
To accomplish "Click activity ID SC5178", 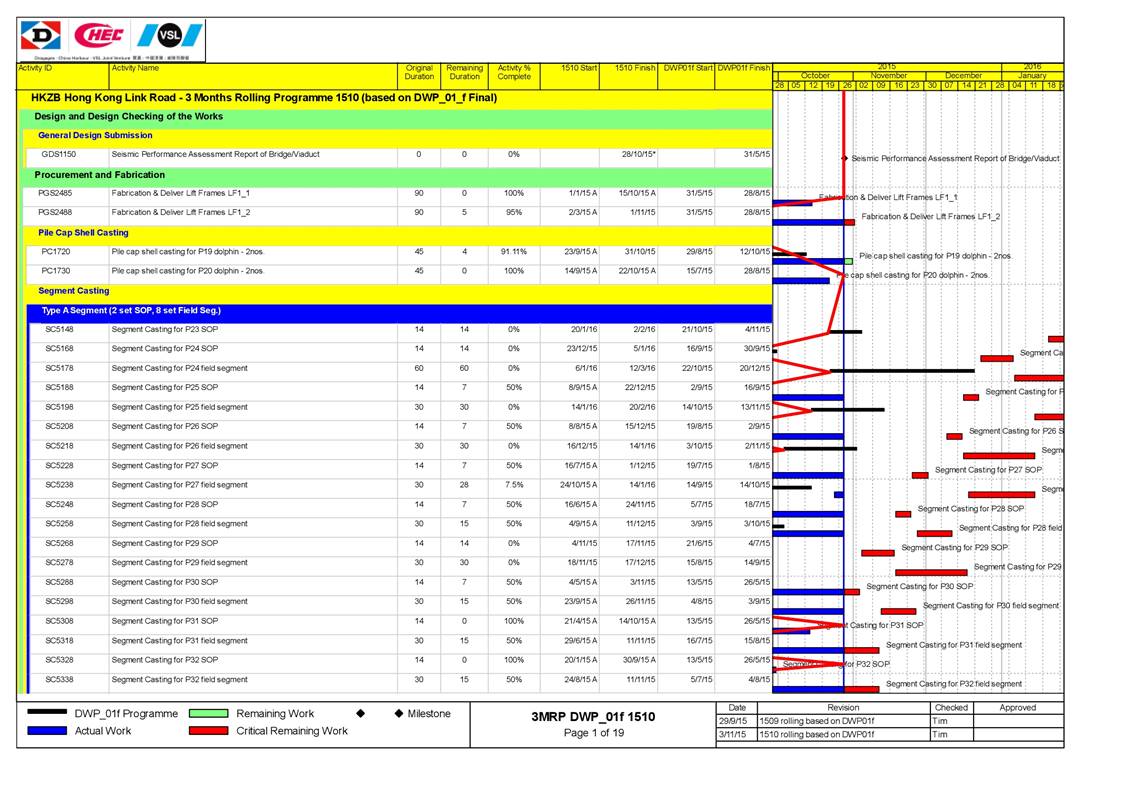I will (59, 368).
